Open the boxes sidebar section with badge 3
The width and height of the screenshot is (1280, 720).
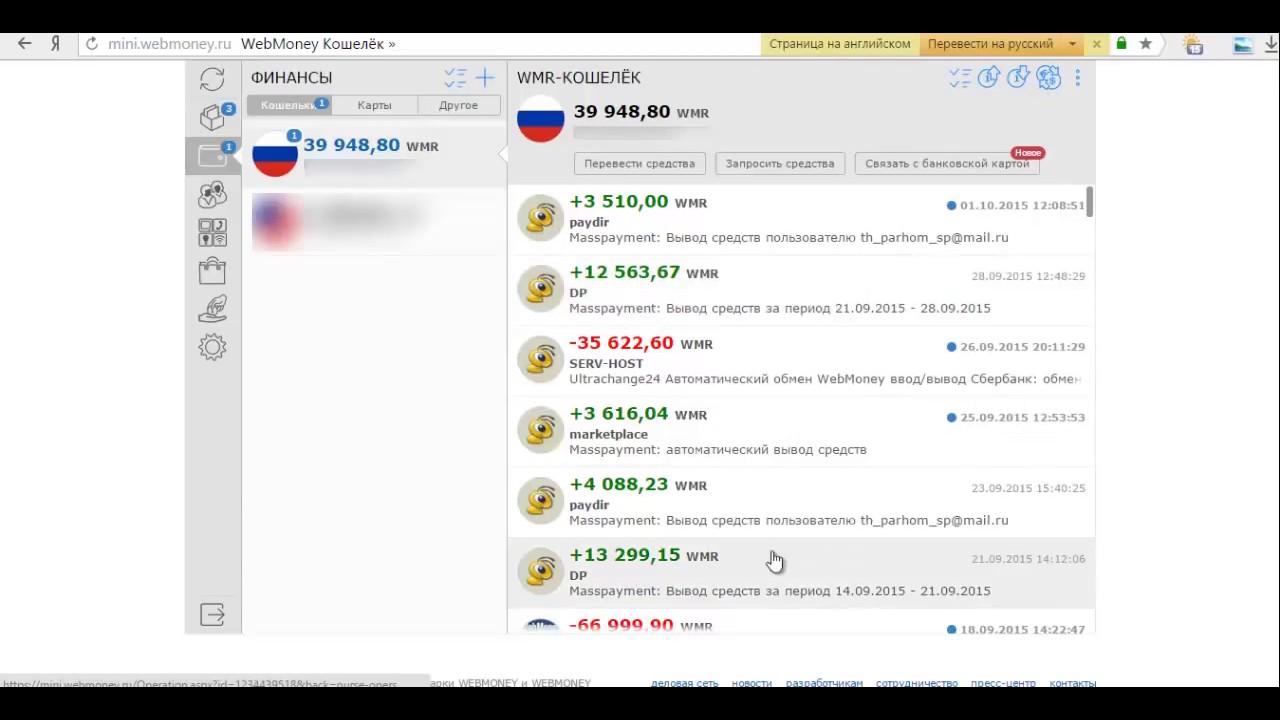point(212,117)
